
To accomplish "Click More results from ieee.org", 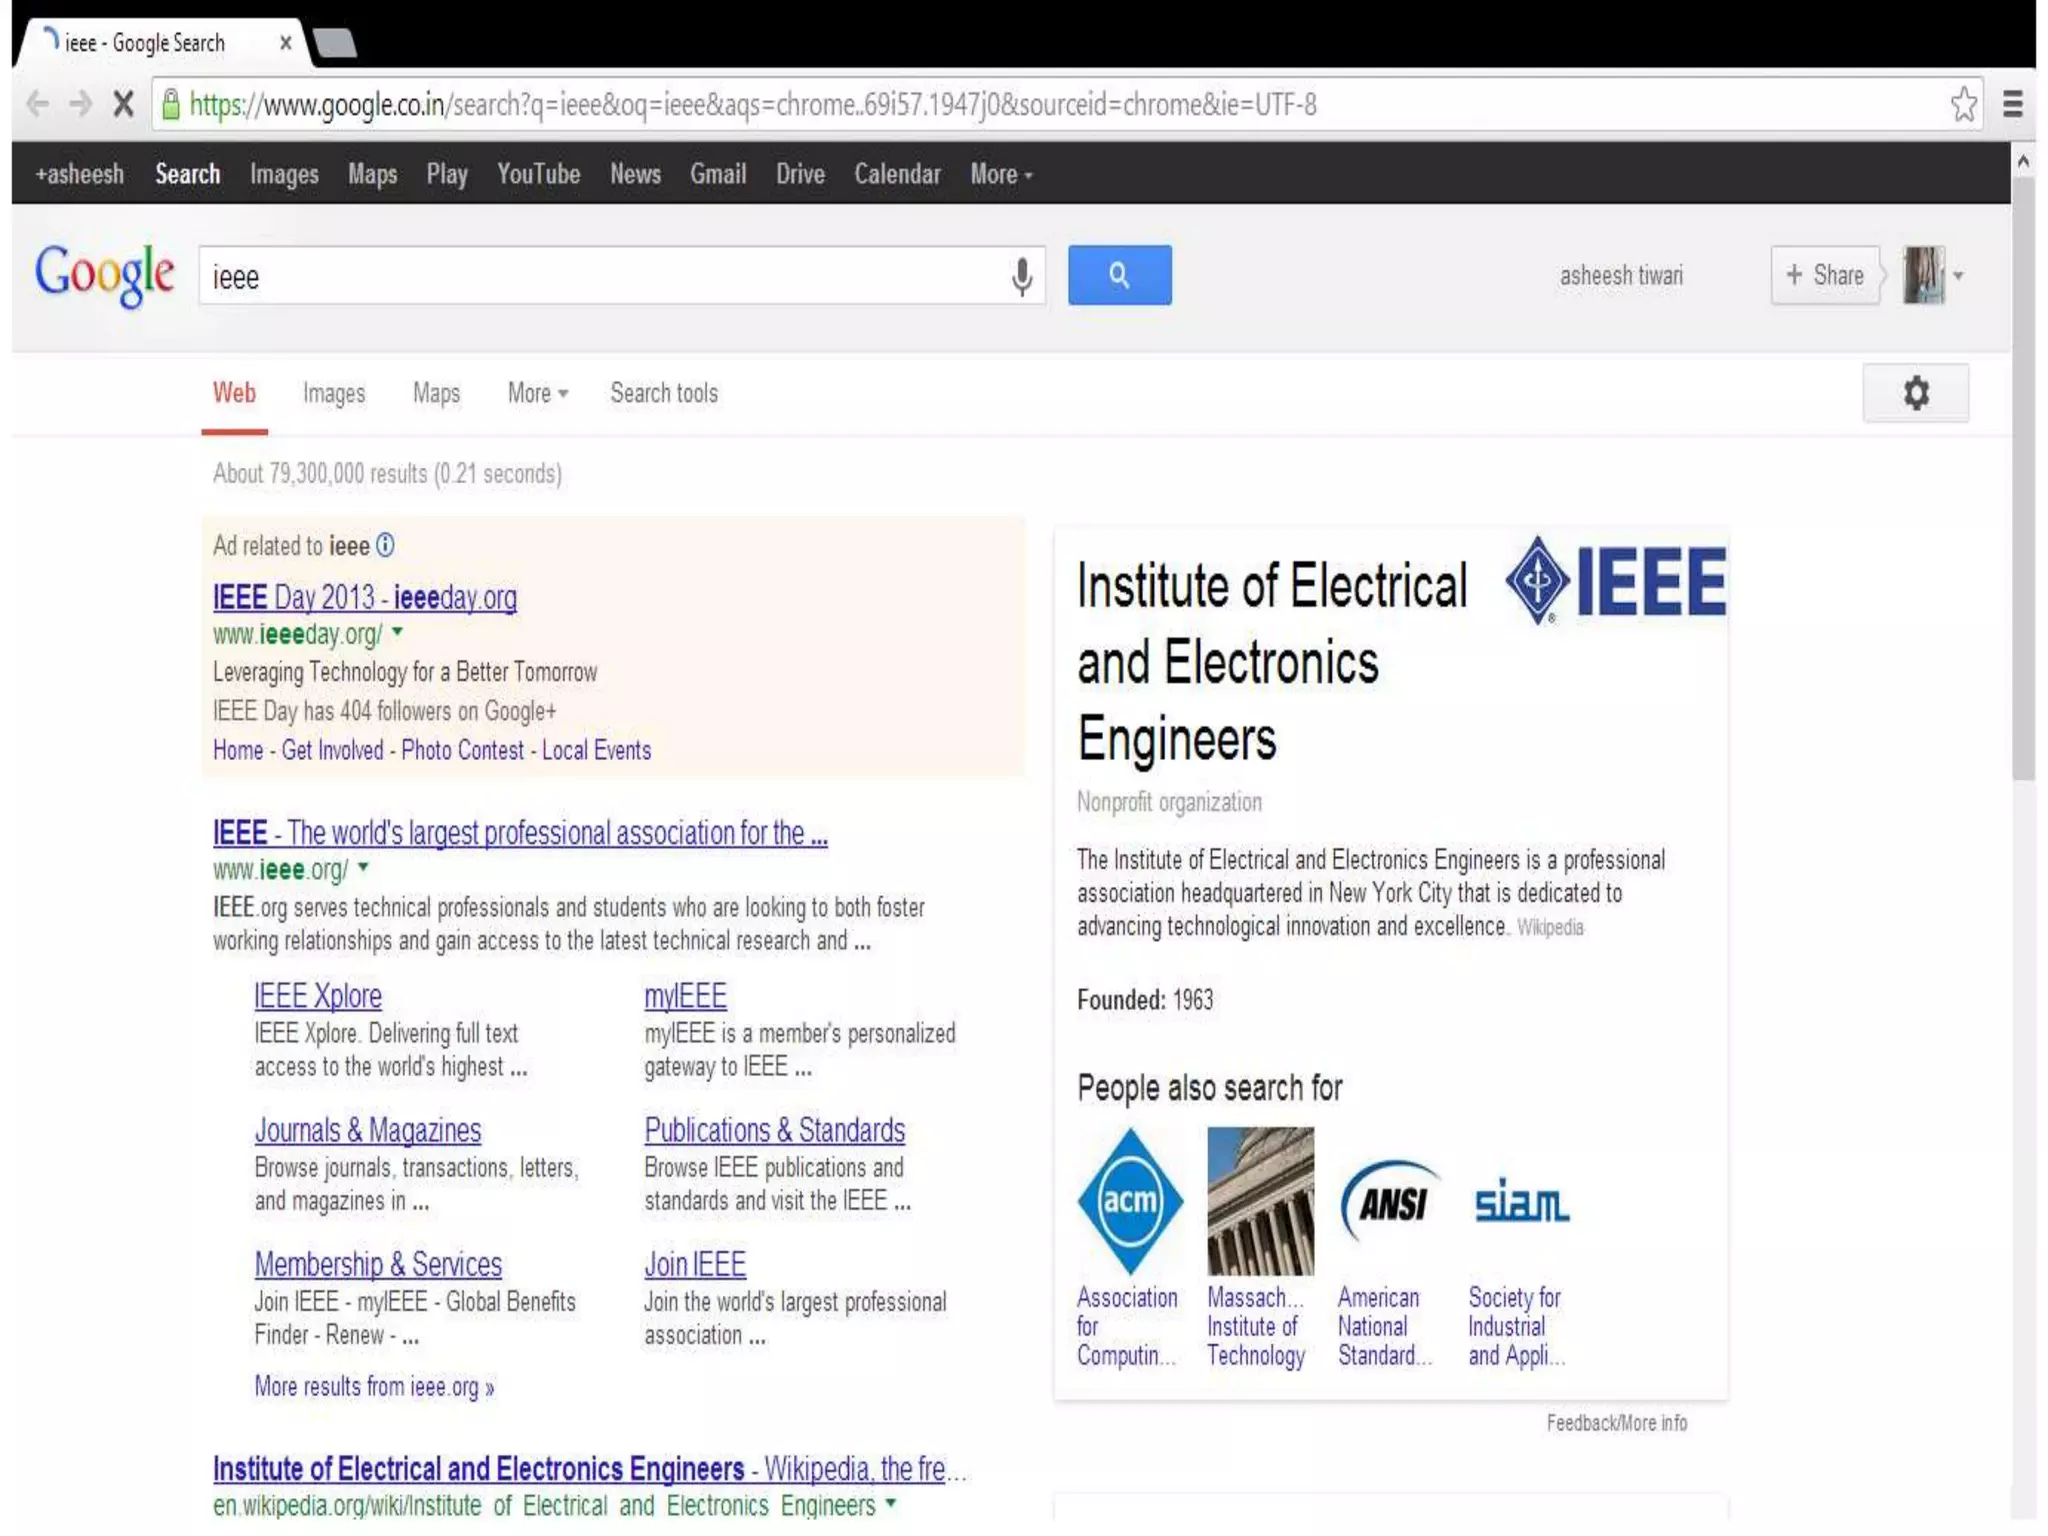I will point(374,1387).
